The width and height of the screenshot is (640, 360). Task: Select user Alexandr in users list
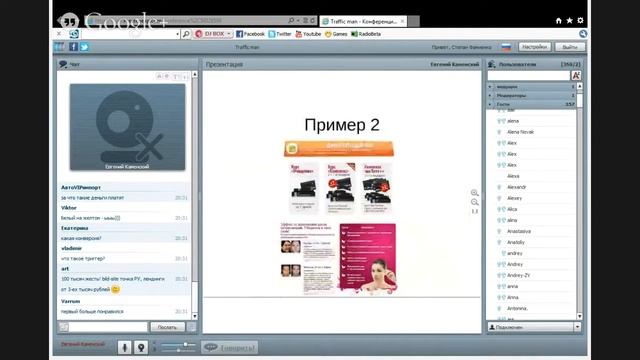point(516,187)
